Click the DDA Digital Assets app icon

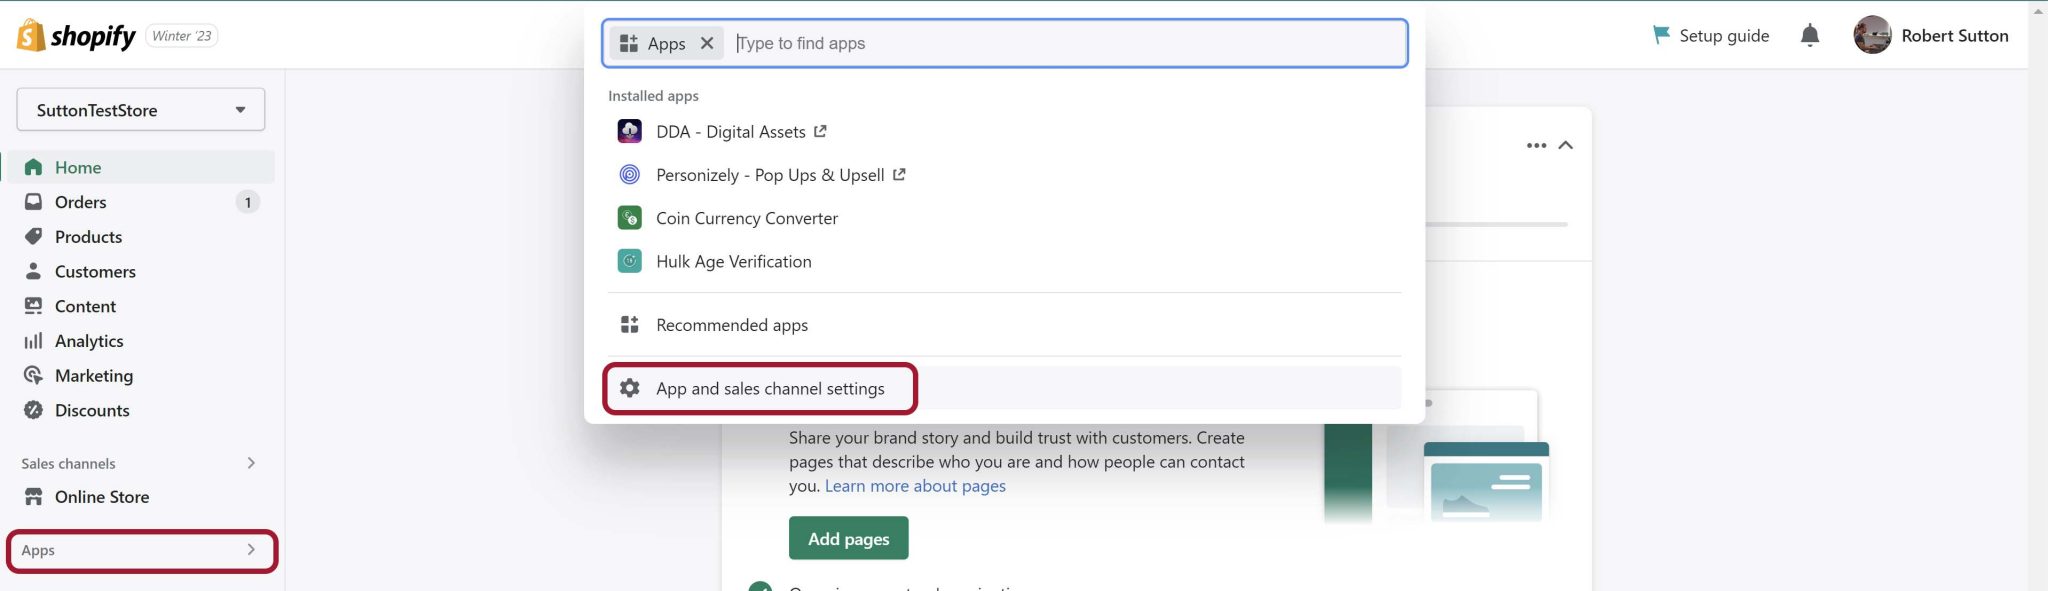629,131
